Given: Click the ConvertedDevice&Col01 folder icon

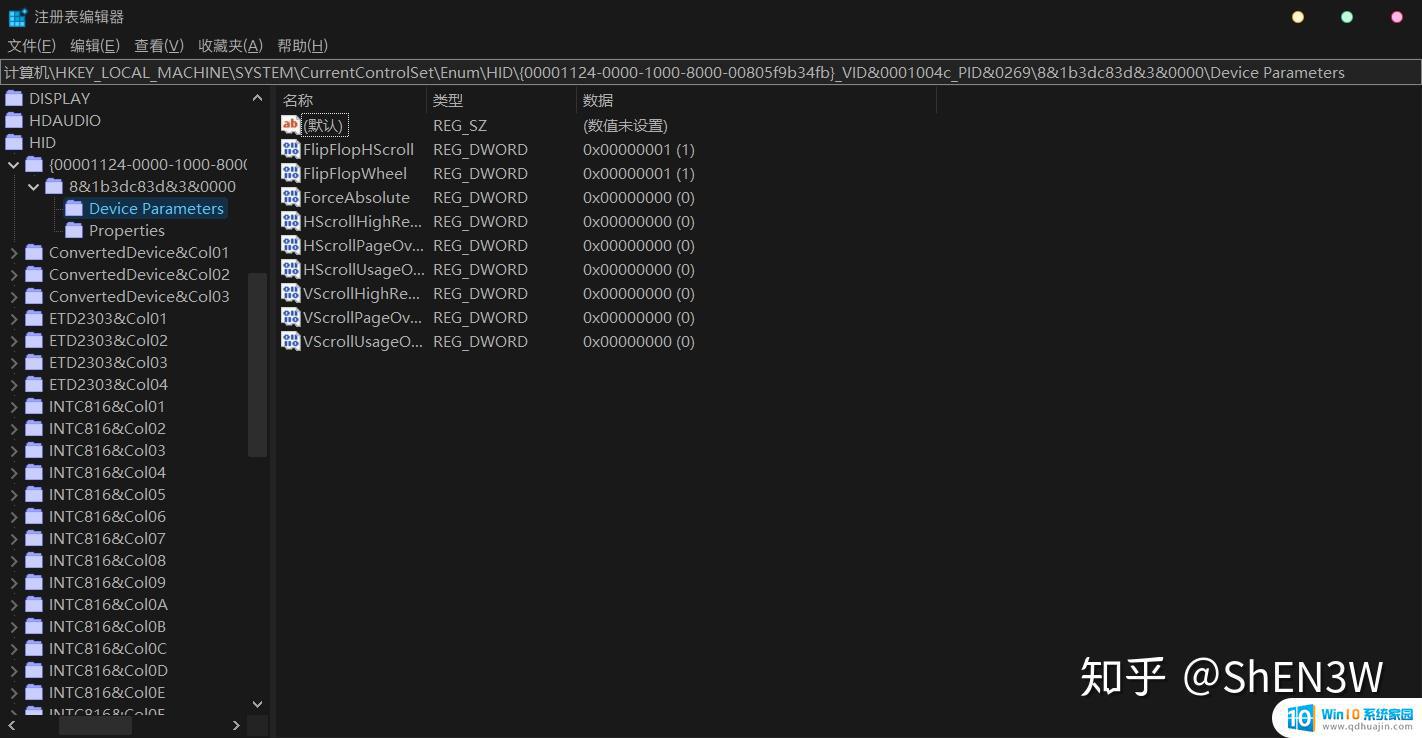Looking at the screenshot, I should pyautogui.click(x=34, y=252).
